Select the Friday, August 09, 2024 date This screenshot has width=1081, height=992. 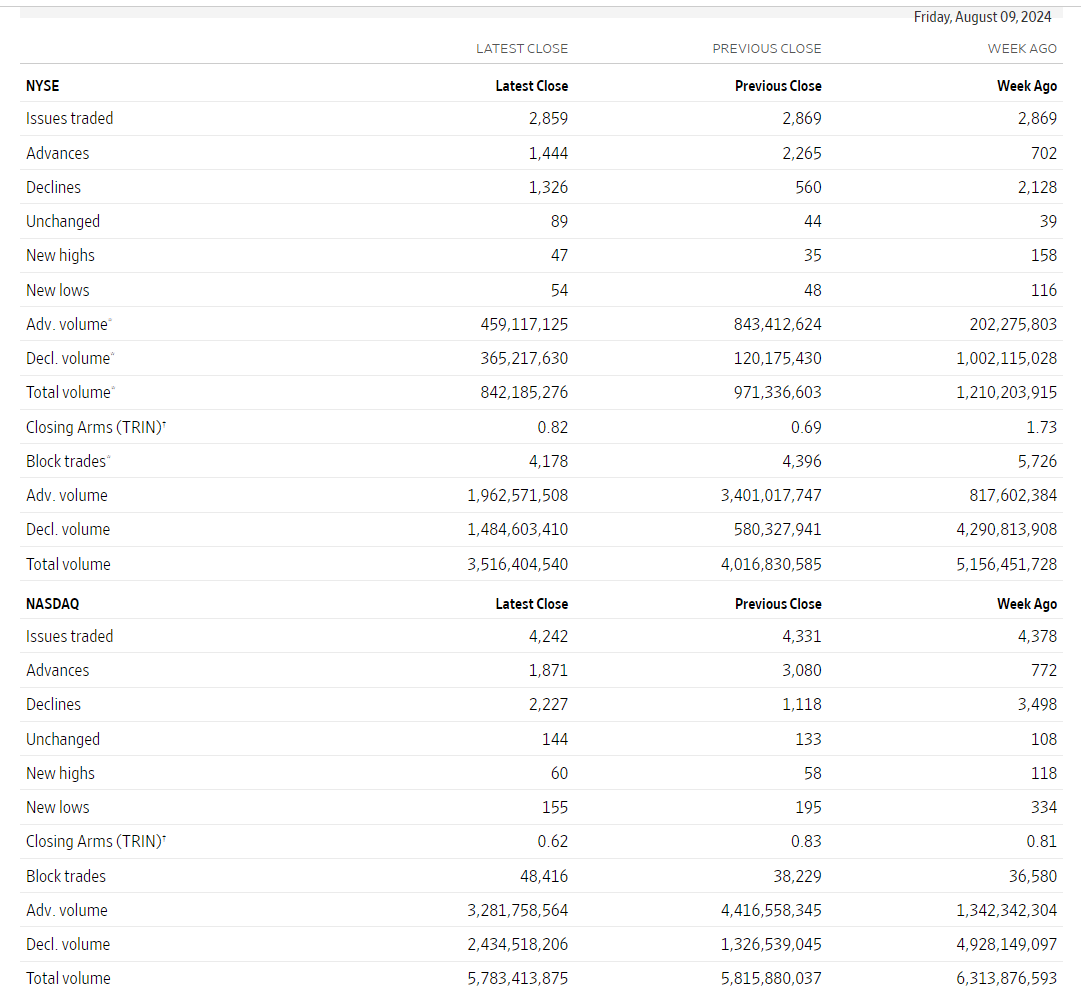982,17
